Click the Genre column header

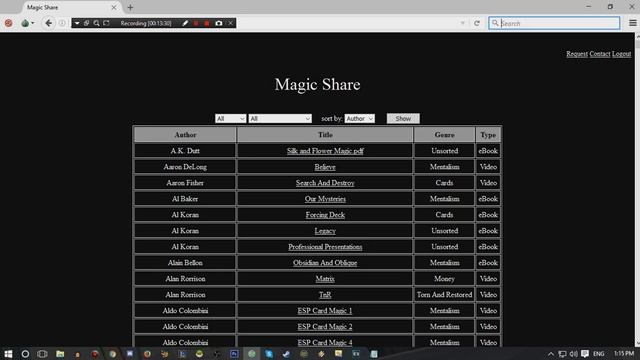tap(444, 135)
